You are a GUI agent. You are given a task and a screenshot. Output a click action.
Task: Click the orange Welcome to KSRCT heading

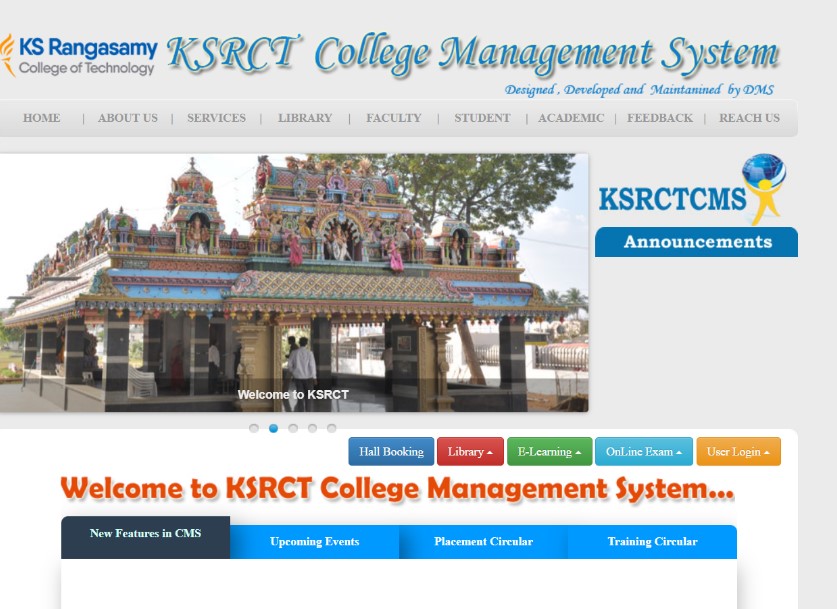pyautogui.click(x=398, y=488)
